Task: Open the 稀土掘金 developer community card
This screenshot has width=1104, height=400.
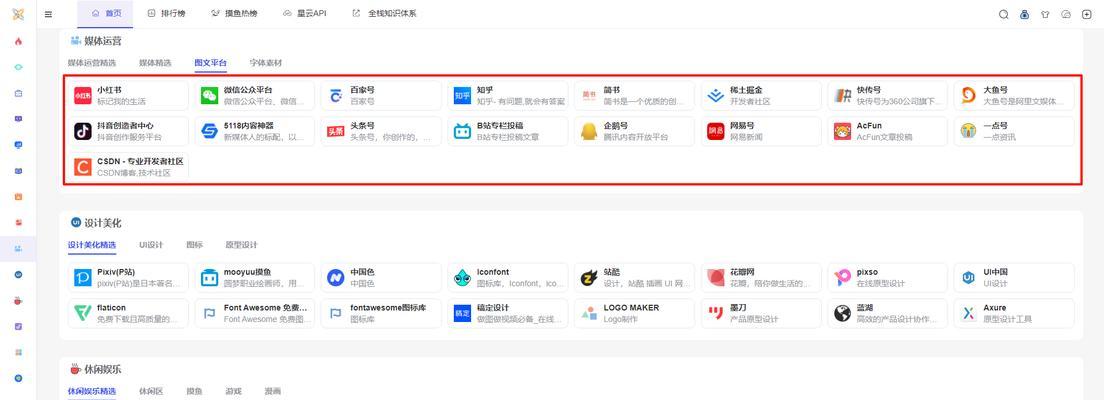Action: point(761,96)
